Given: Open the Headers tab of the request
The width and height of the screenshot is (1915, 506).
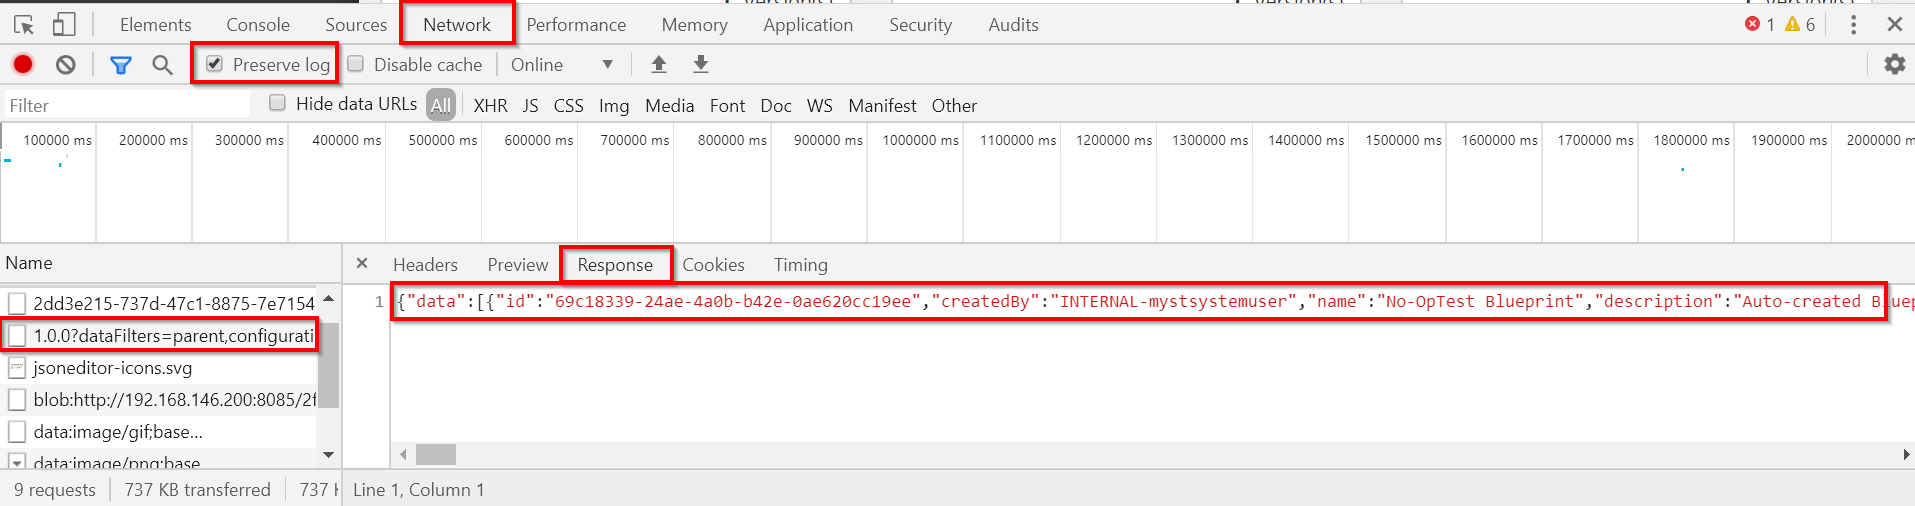Looking at the screenshot, I should click(x=425, y=265).
